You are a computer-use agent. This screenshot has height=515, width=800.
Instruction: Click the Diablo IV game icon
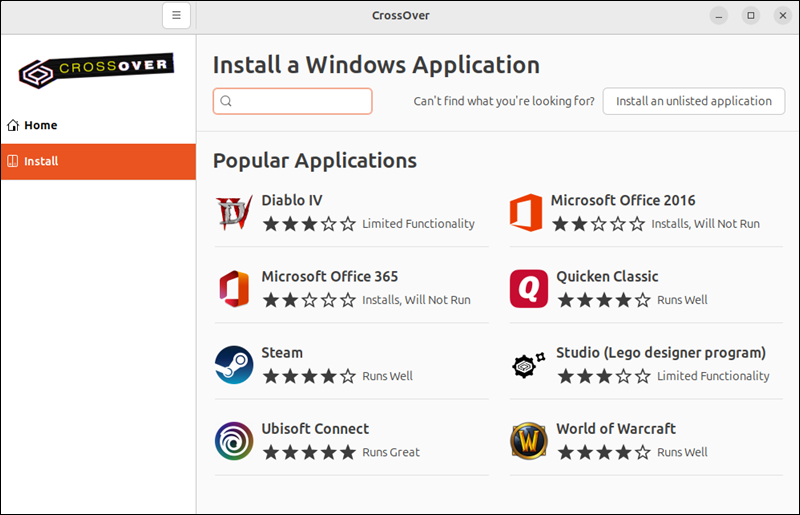pyautogui.click(x=234, y=213)
